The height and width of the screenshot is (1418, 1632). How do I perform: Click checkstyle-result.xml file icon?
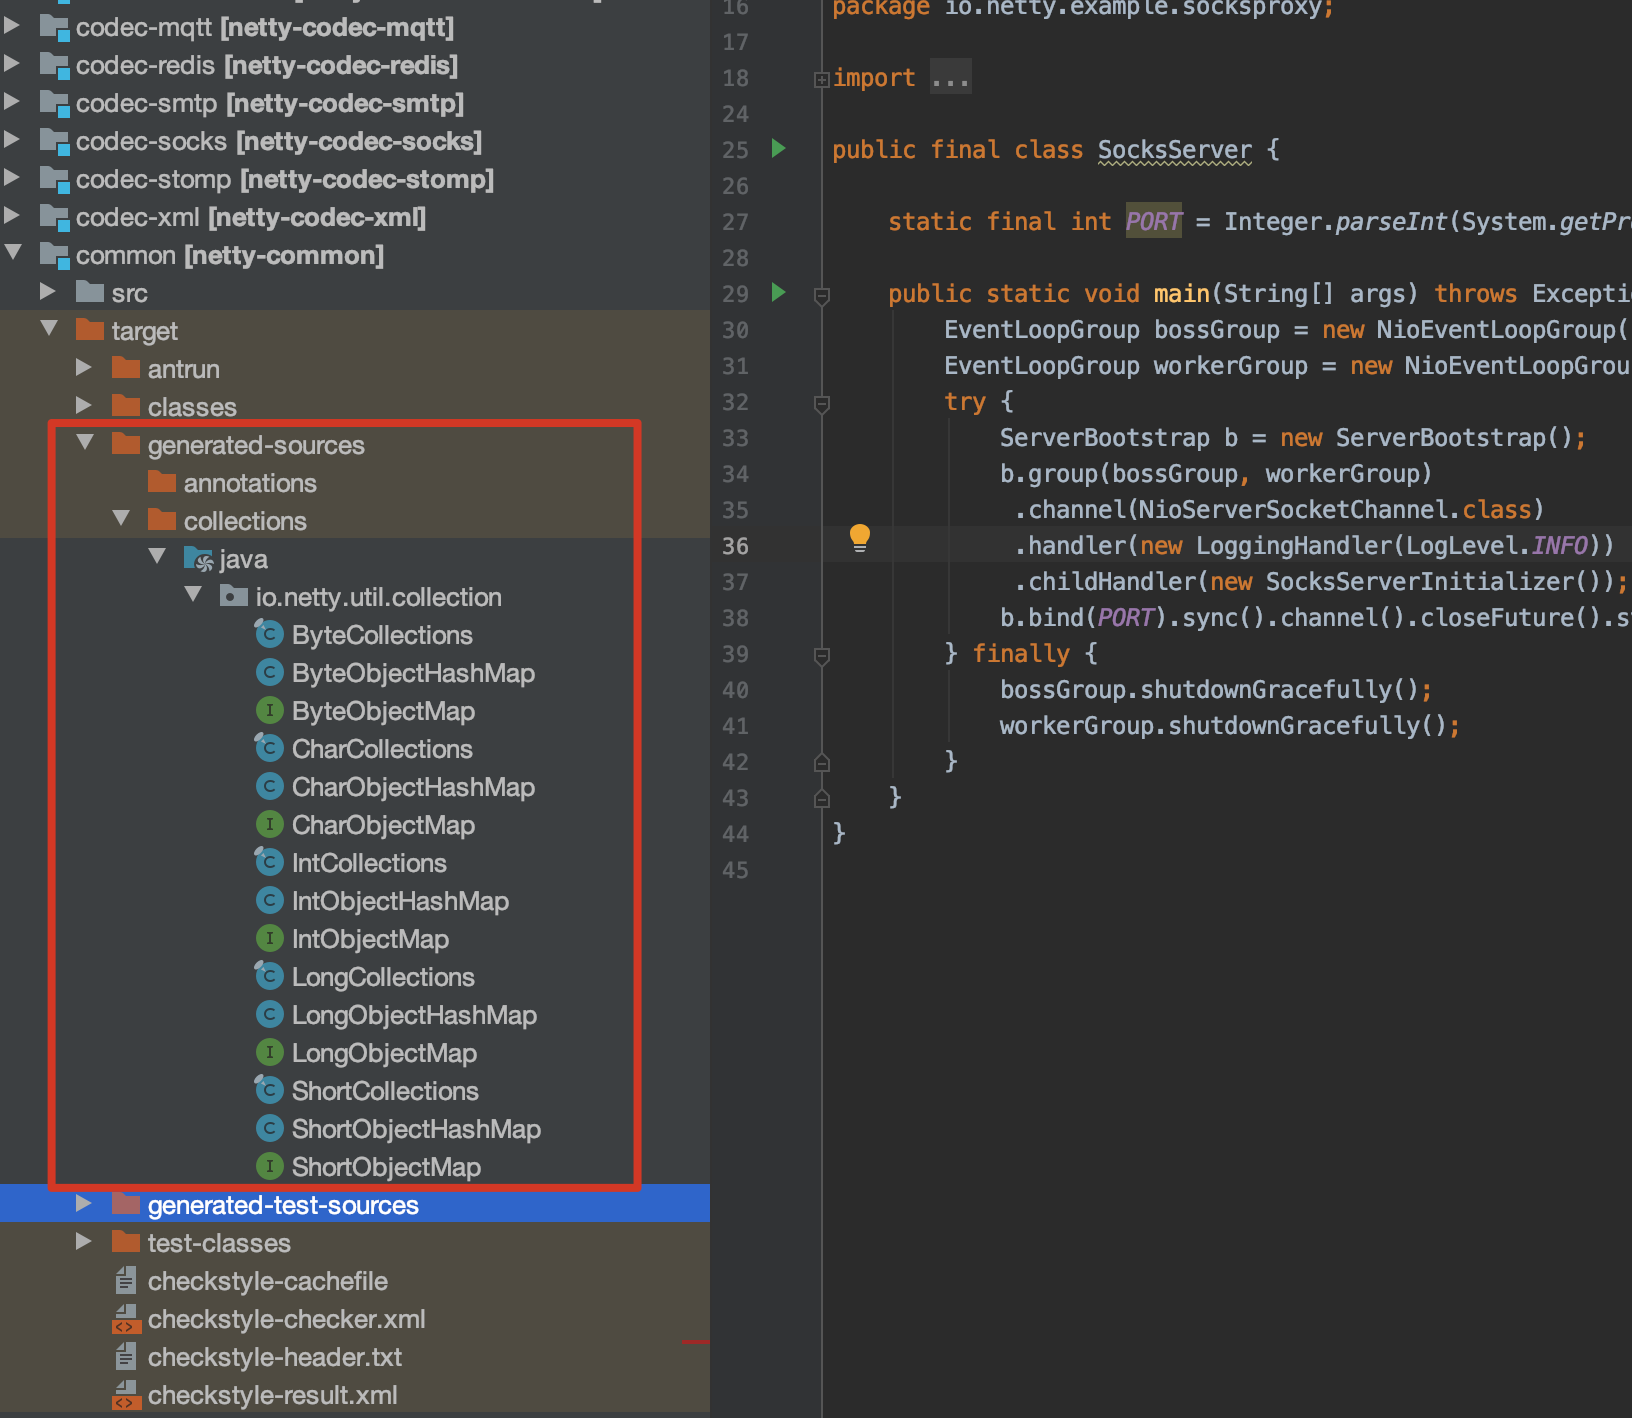(x=126, y=1395)
